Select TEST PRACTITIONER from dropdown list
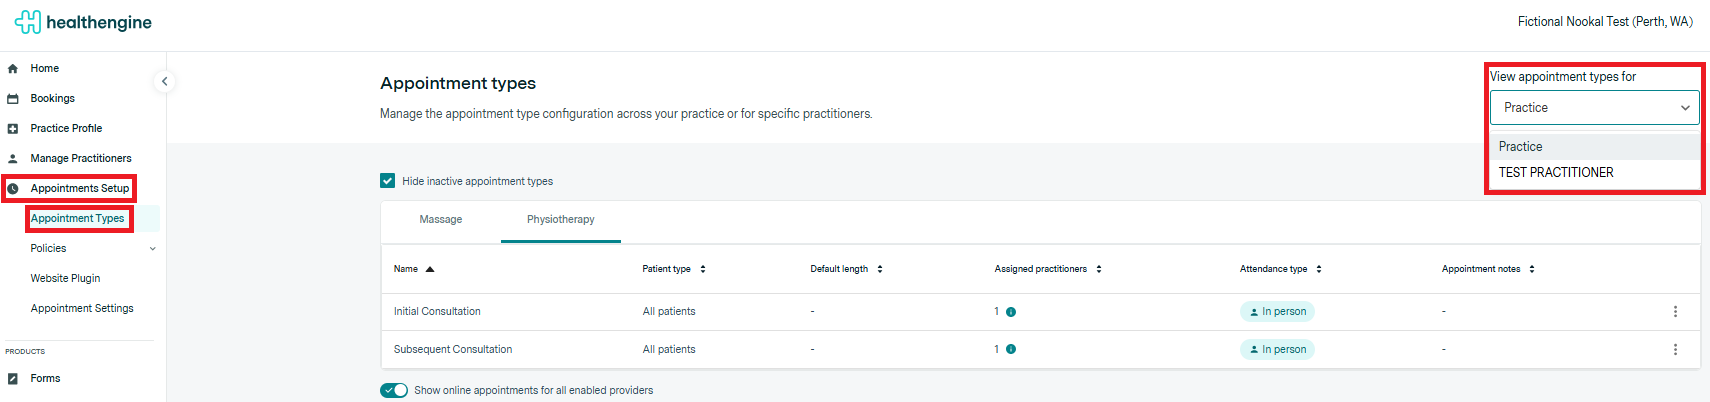This screenshot has width=1710, height=402. pos(1556,173)
